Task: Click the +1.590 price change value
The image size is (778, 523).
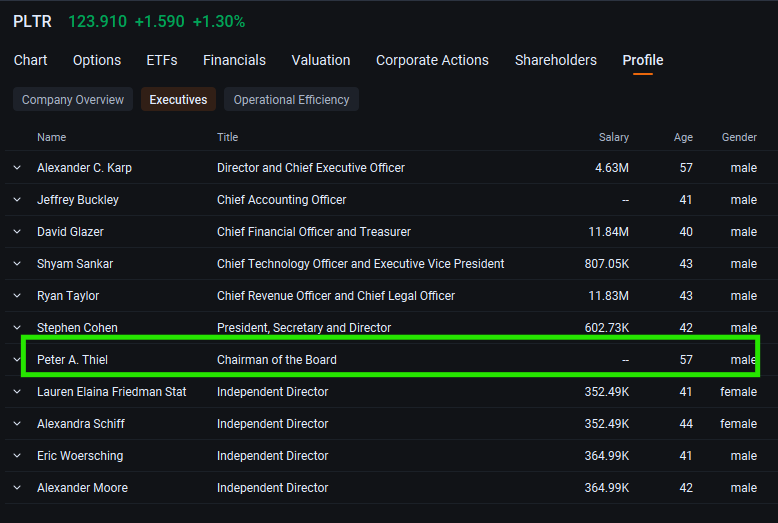Action: (x=159, y=21)
